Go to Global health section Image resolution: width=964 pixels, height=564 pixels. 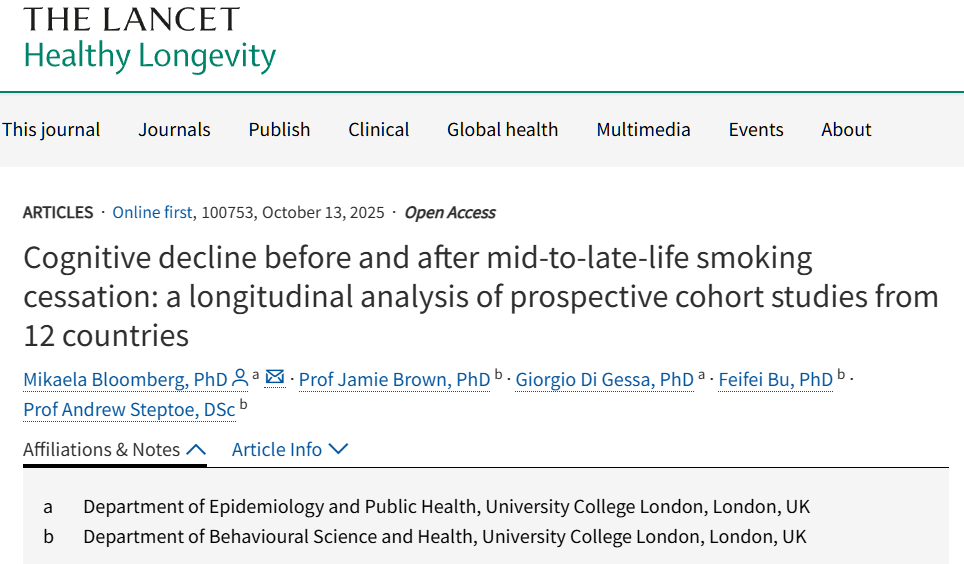click(502, 130)
